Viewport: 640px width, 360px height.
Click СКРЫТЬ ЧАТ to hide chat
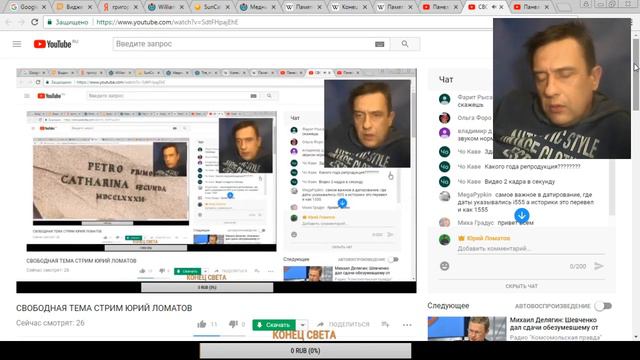tap(521, 286)
